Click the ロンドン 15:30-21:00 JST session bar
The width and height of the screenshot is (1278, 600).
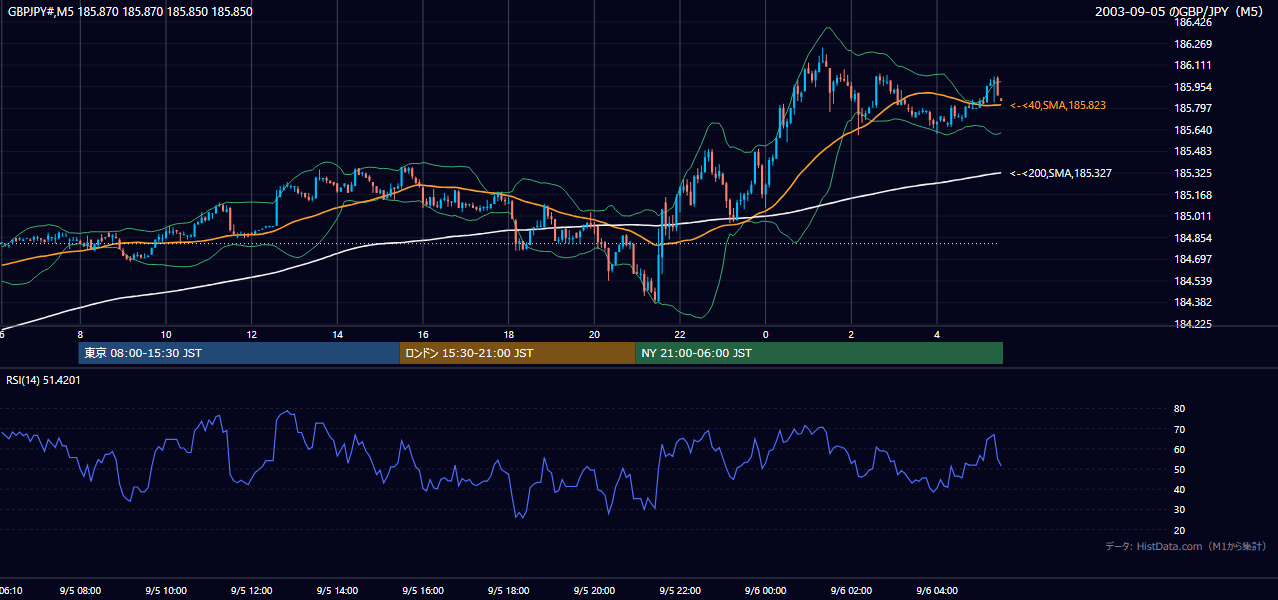517,353
